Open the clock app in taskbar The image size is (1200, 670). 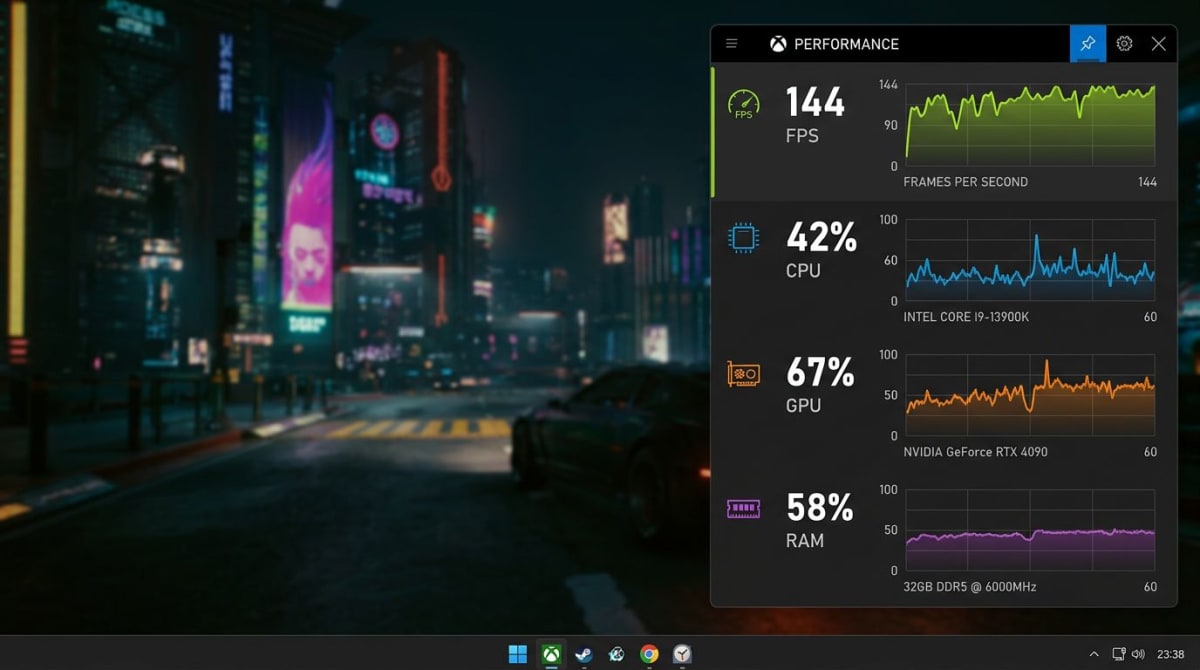(682, 654)
